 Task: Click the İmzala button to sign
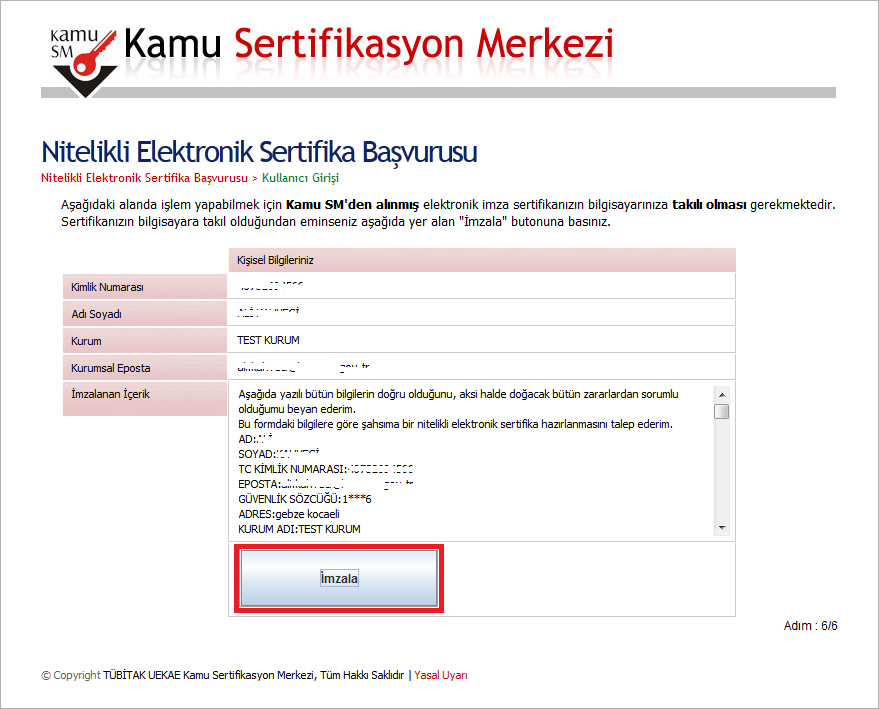click(339, 578)
